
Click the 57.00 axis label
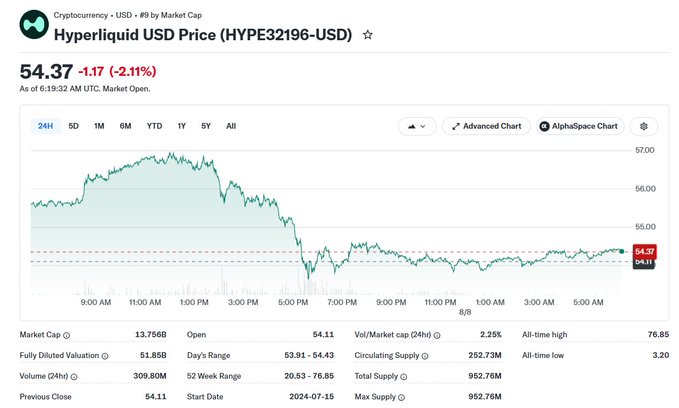tap(645, 150)
